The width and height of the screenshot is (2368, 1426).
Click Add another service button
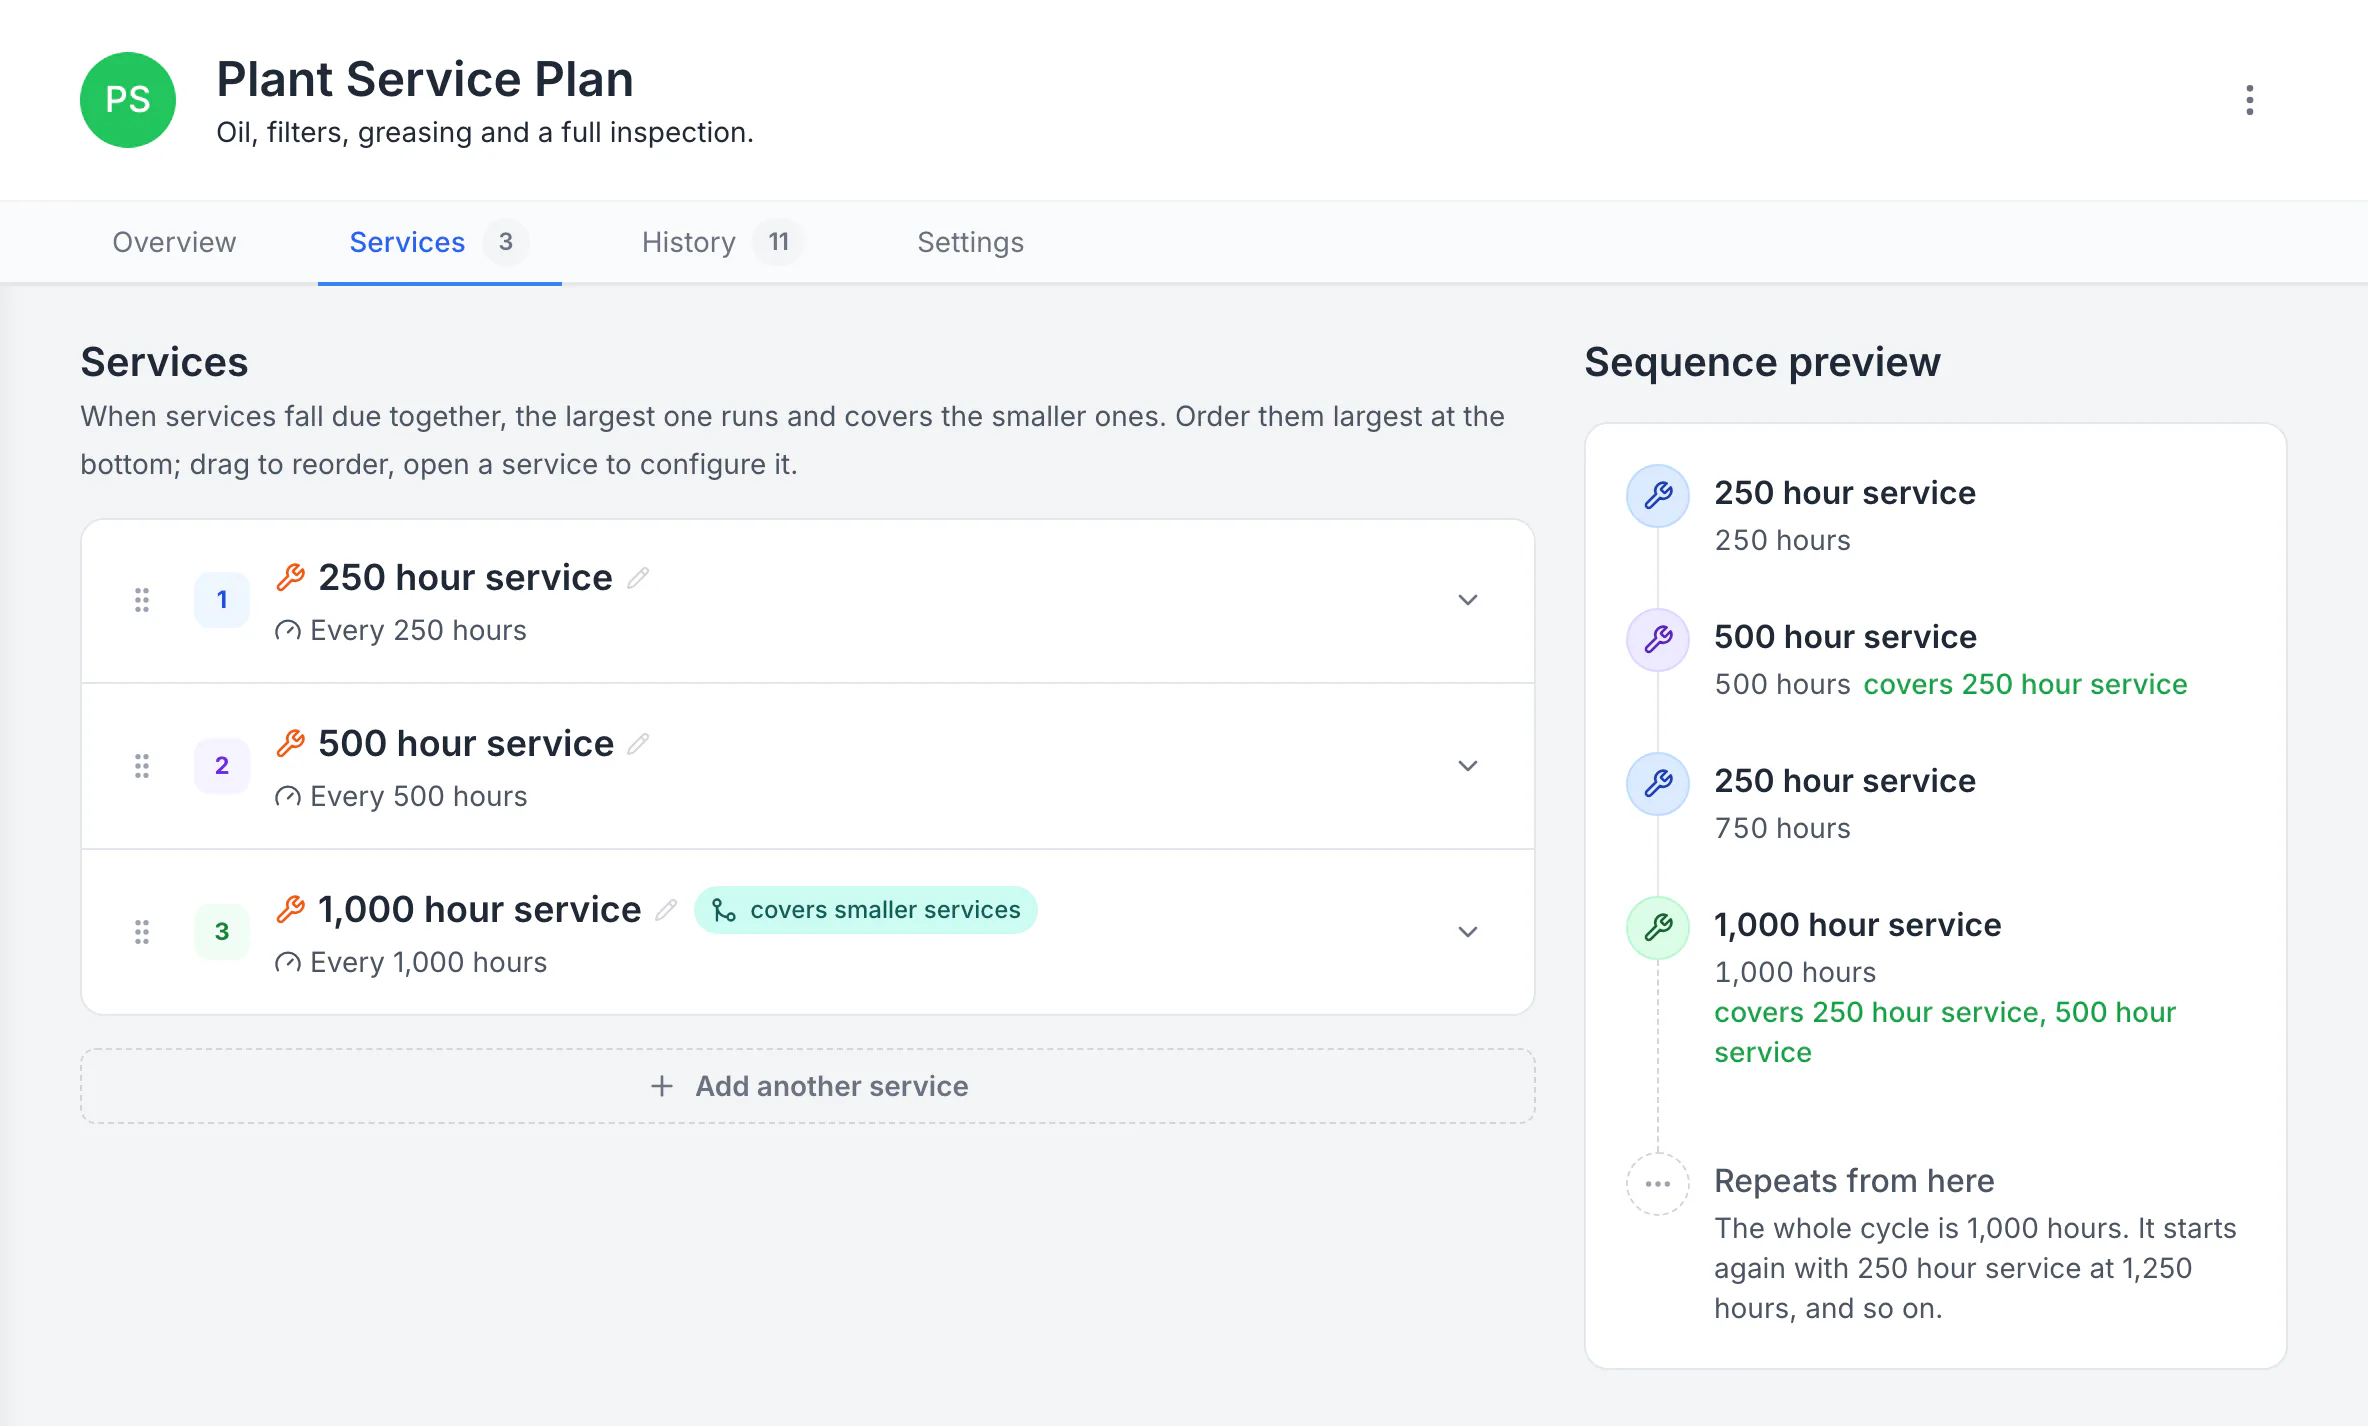[x=808, y=1086]
